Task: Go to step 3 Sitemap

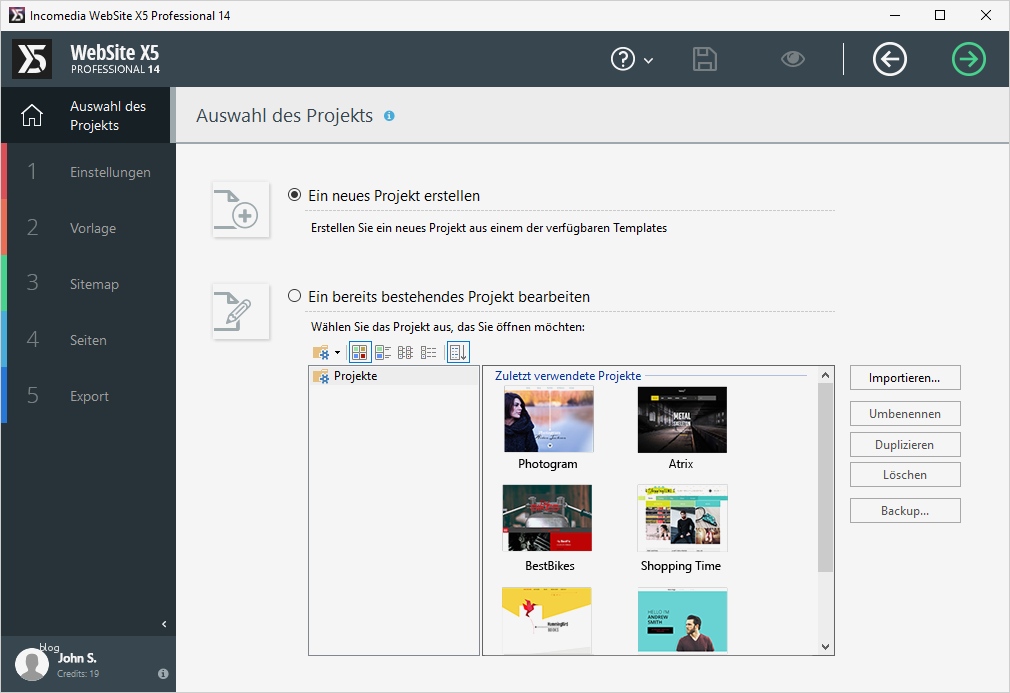Action: point(88,284)
